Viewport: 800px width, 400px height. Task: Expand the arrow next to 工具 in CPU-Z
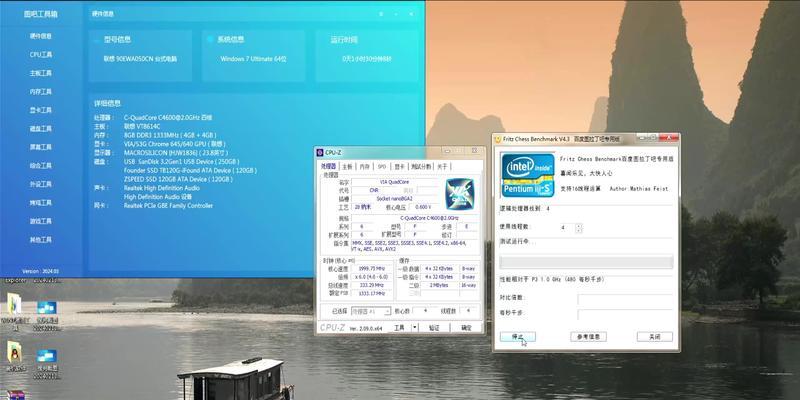415,328
